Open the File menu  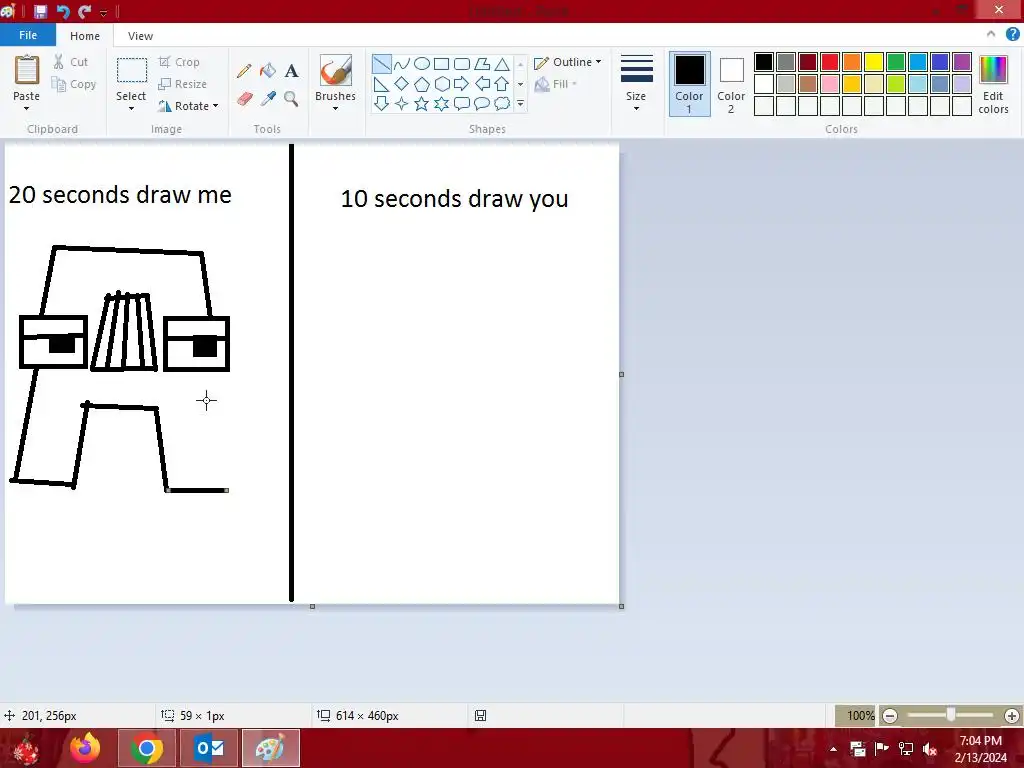27,35
